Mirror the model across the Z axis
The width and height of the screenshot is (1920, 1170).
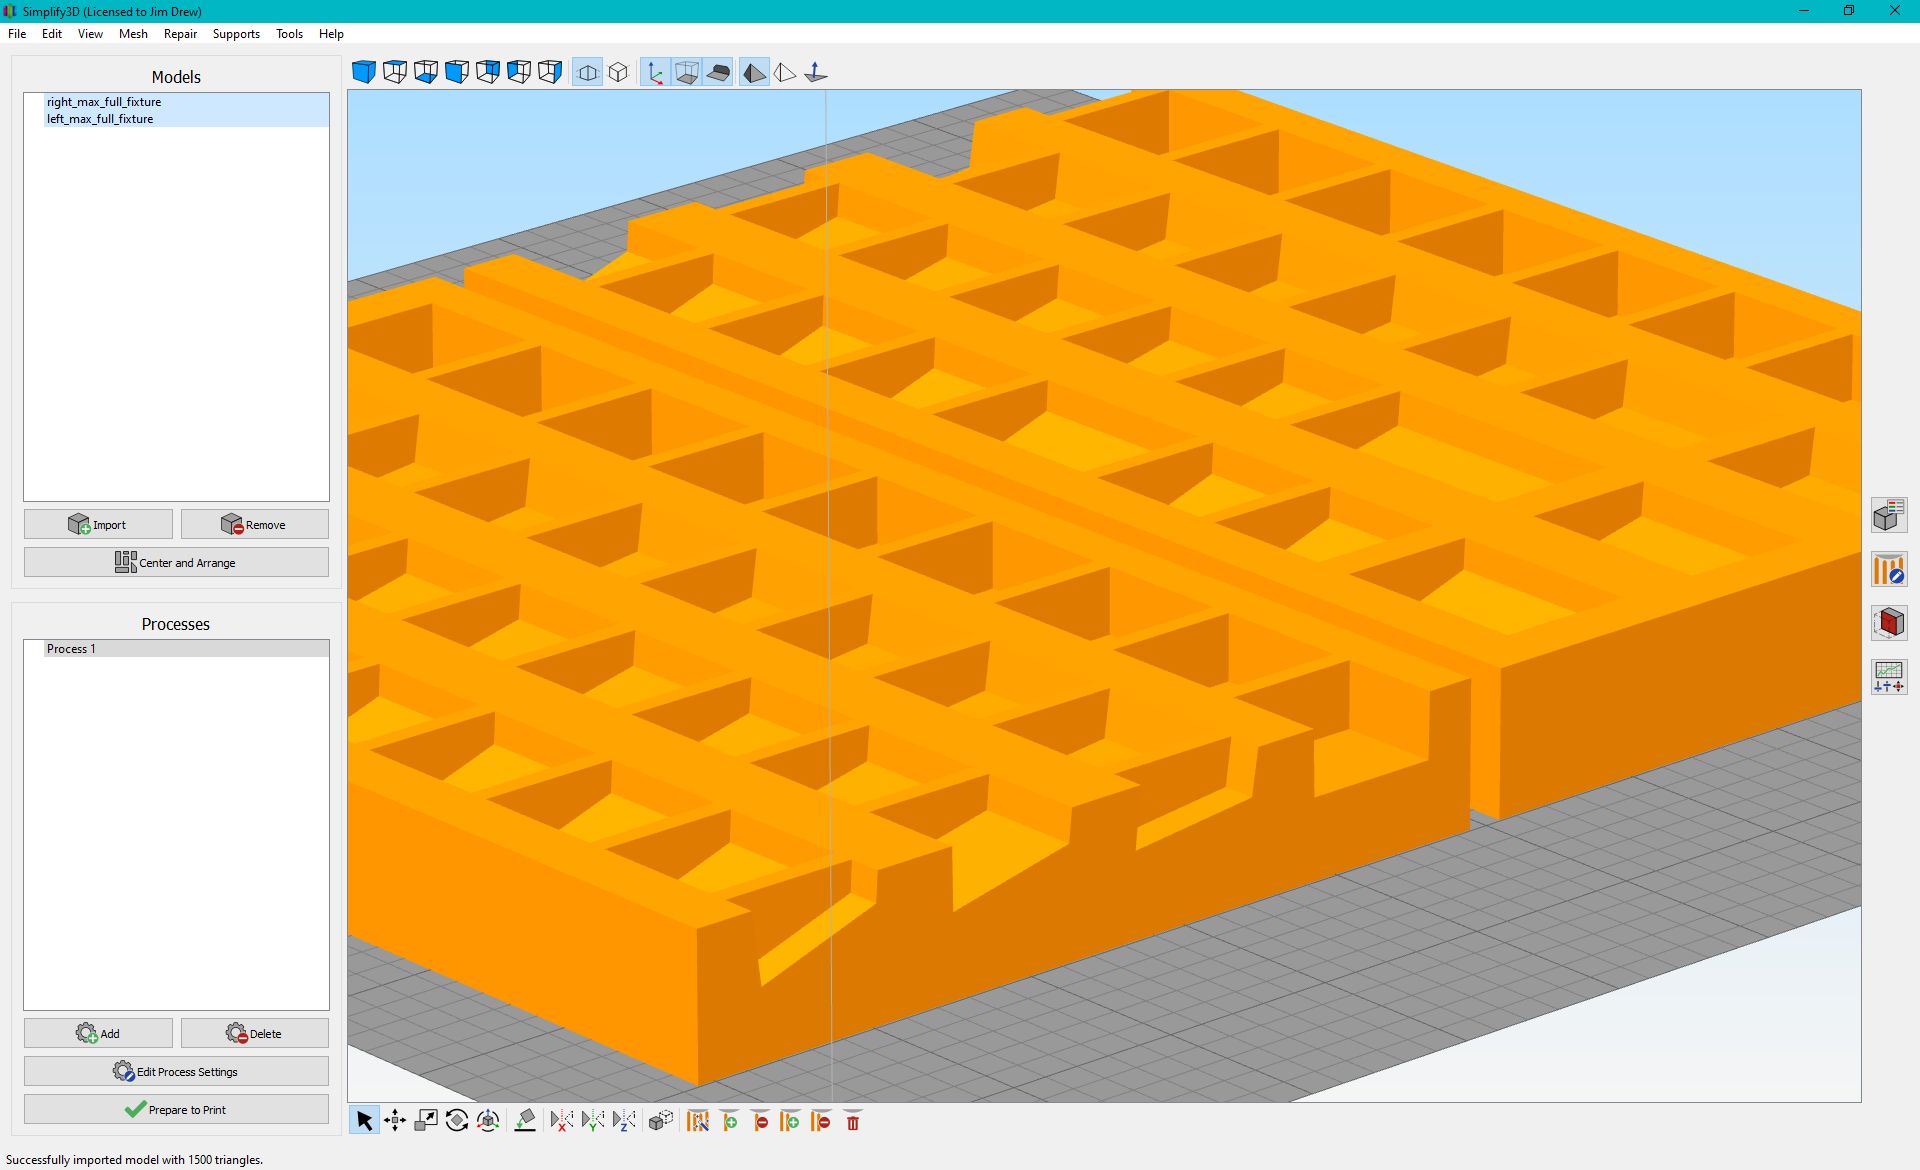tap(624, 1121)
